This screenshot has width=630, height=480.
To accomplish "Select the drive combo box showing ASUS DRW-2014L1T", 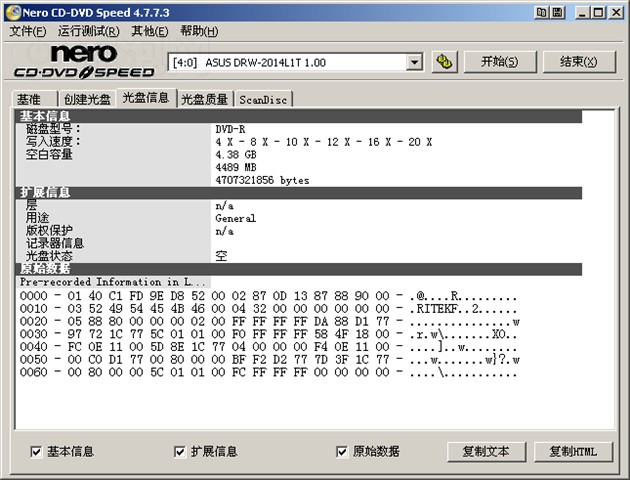I will [295, 63].
